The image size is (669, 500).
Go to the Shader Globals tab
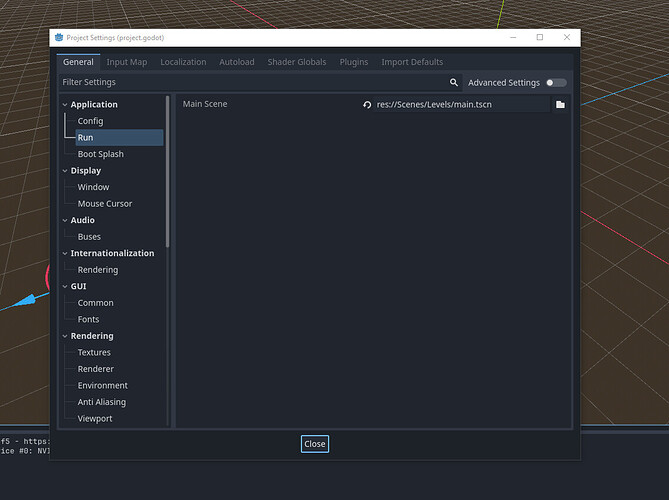click(296, 62)
